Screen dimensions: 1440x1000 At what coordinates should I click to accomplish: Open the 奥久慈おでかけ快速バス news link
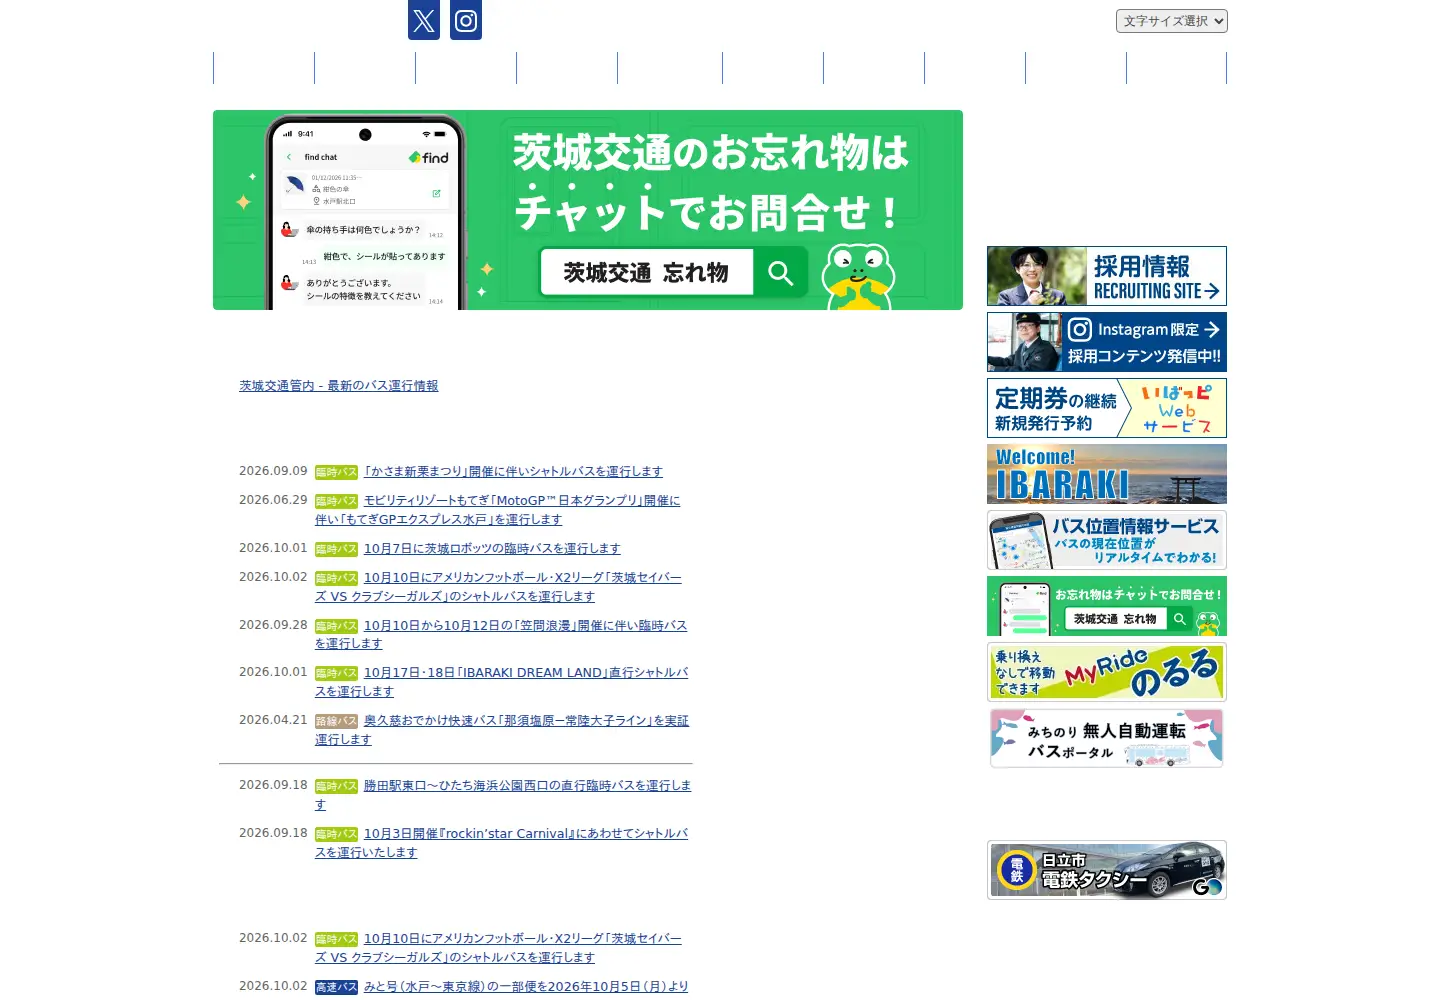[501, 730]
